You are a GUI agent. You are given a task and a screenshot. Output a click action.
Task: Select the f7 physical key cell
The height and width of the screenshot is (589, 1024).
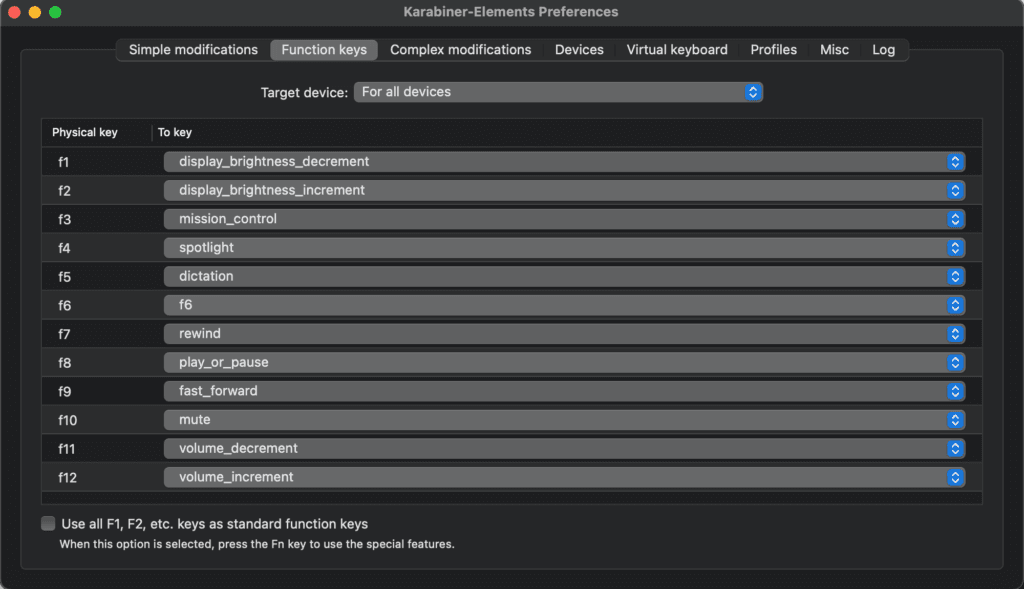64,334
